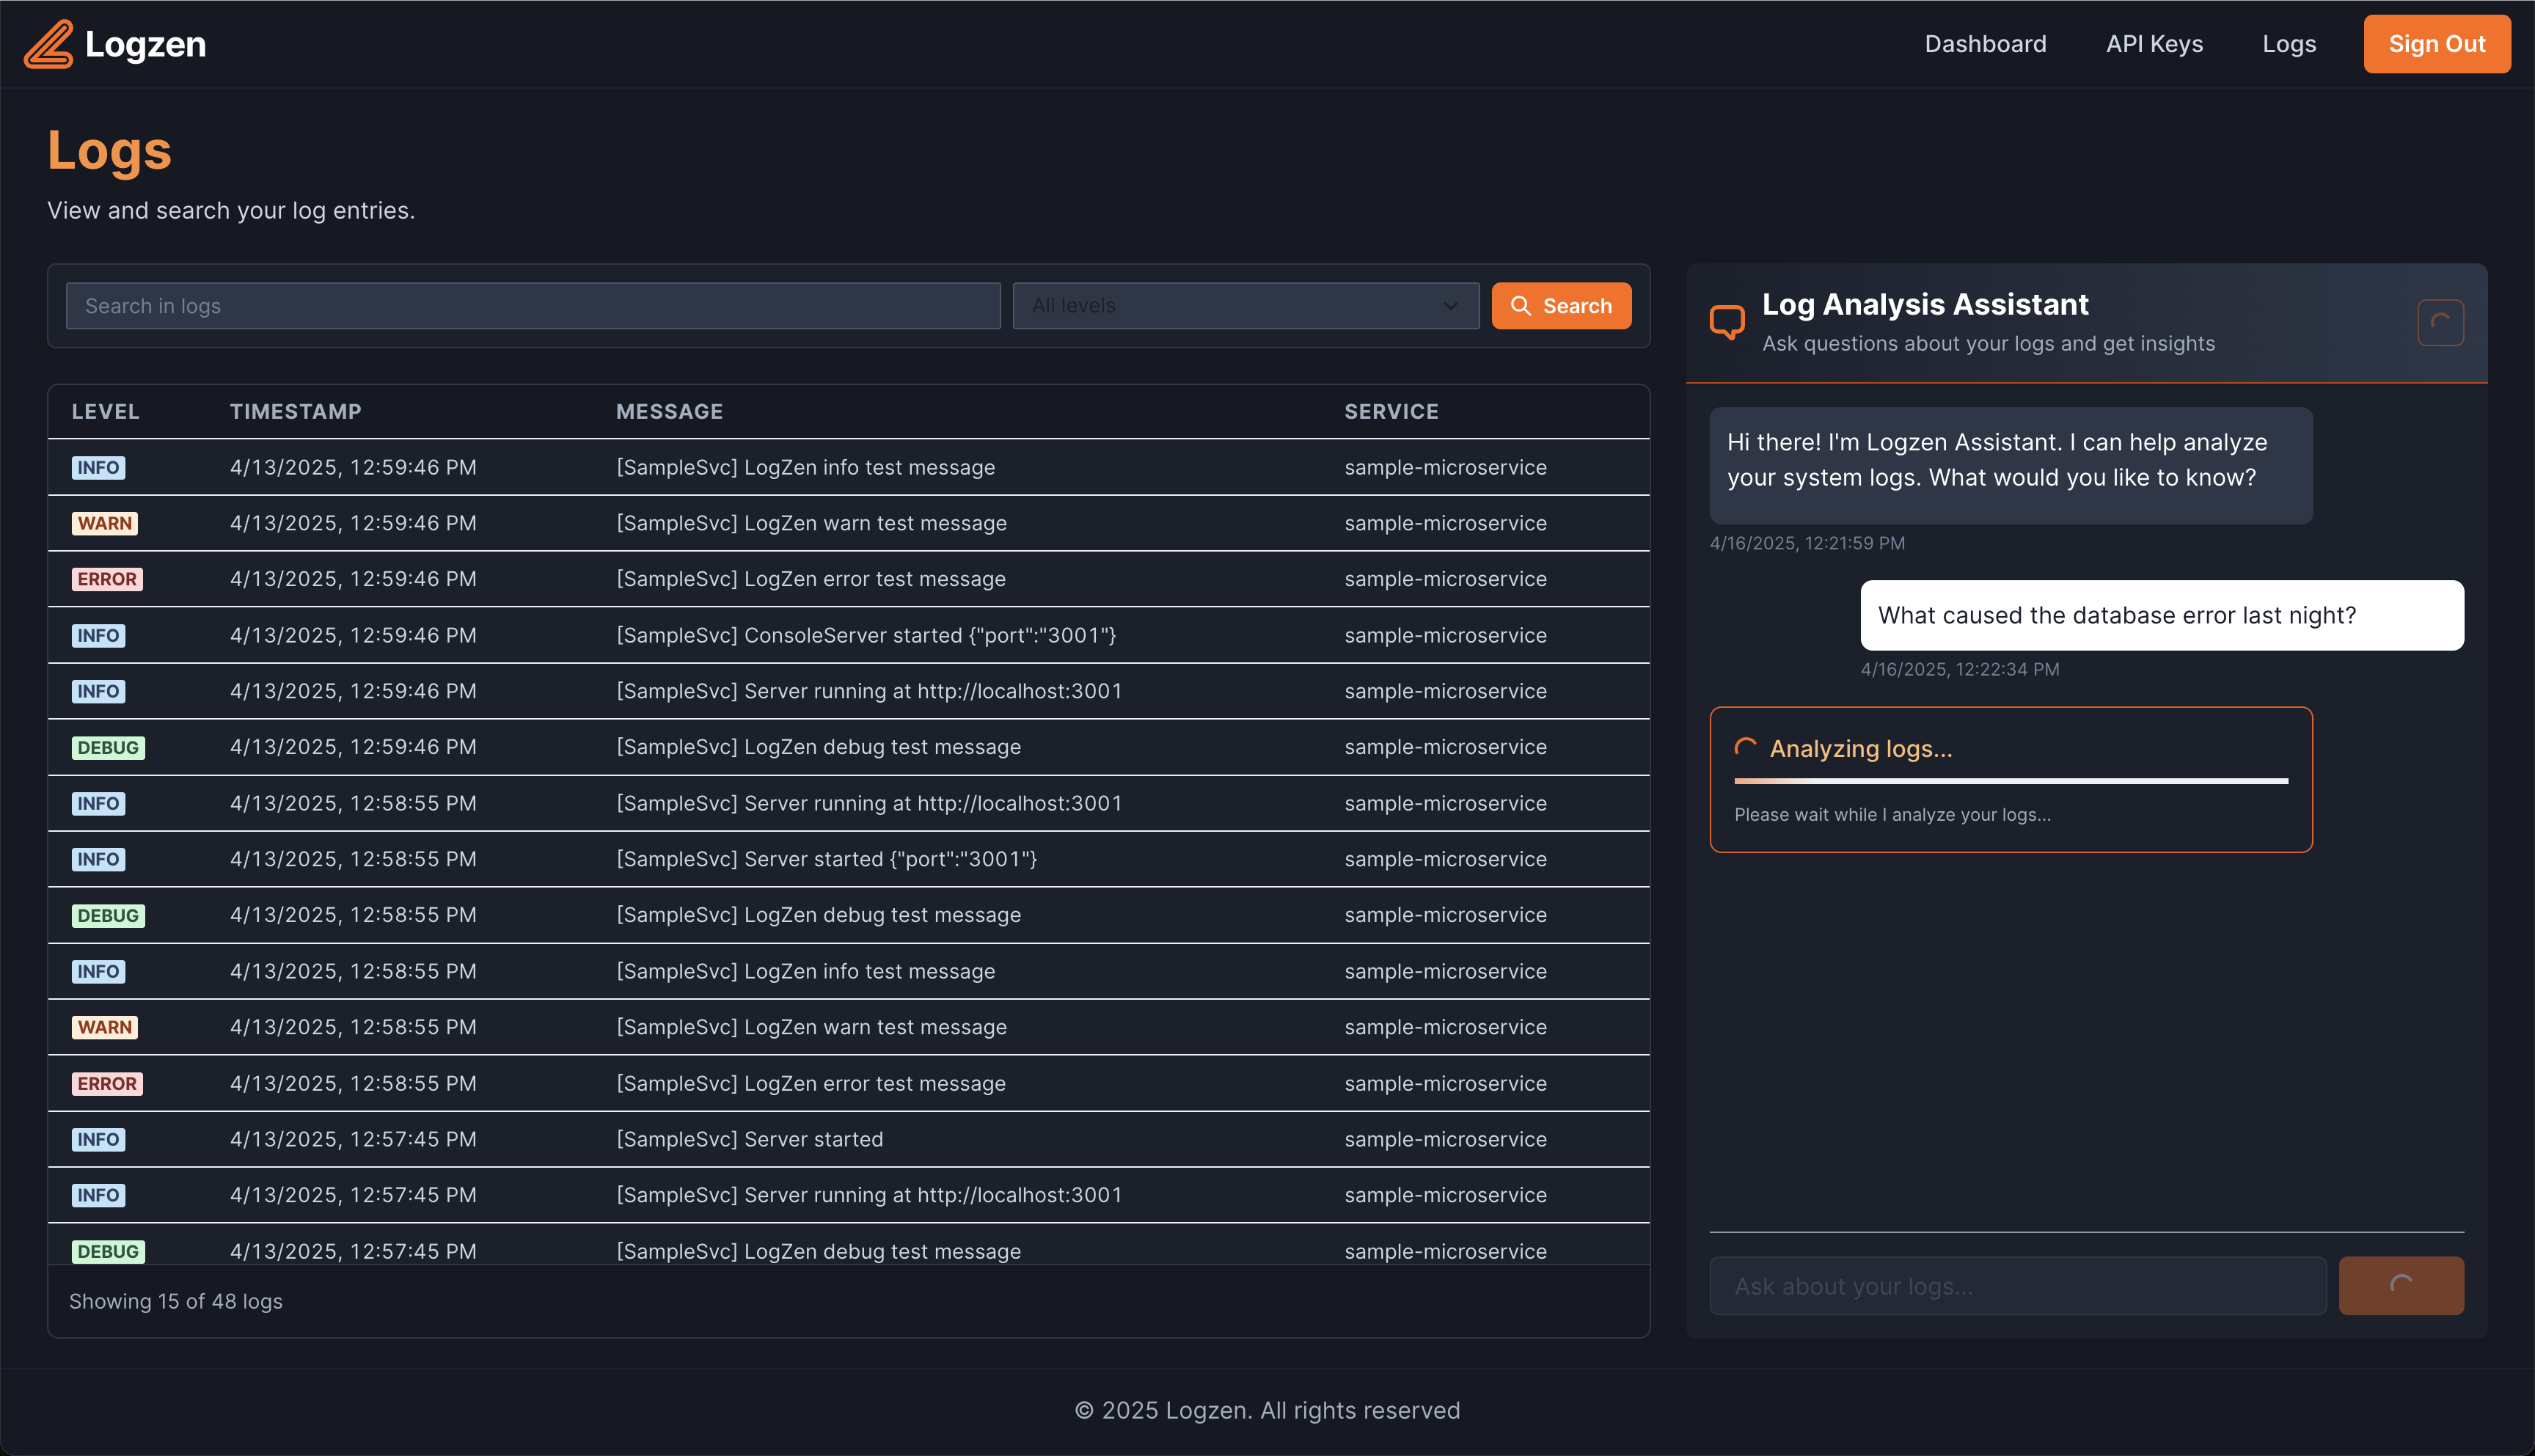Click the refresh icon in assistant panel header
Screen dimensions: 2535x1456
point(2440,322)
